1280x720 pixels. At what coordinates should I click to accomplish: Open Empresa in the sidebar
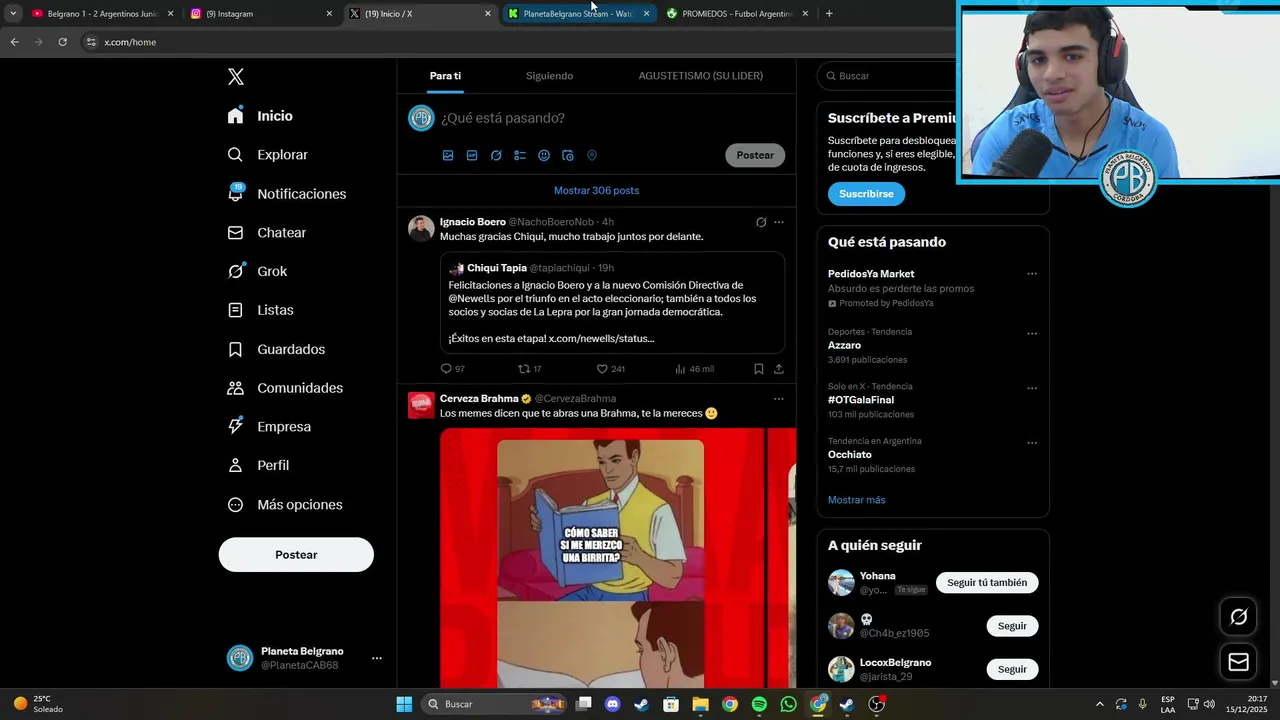tap(269, 426)
